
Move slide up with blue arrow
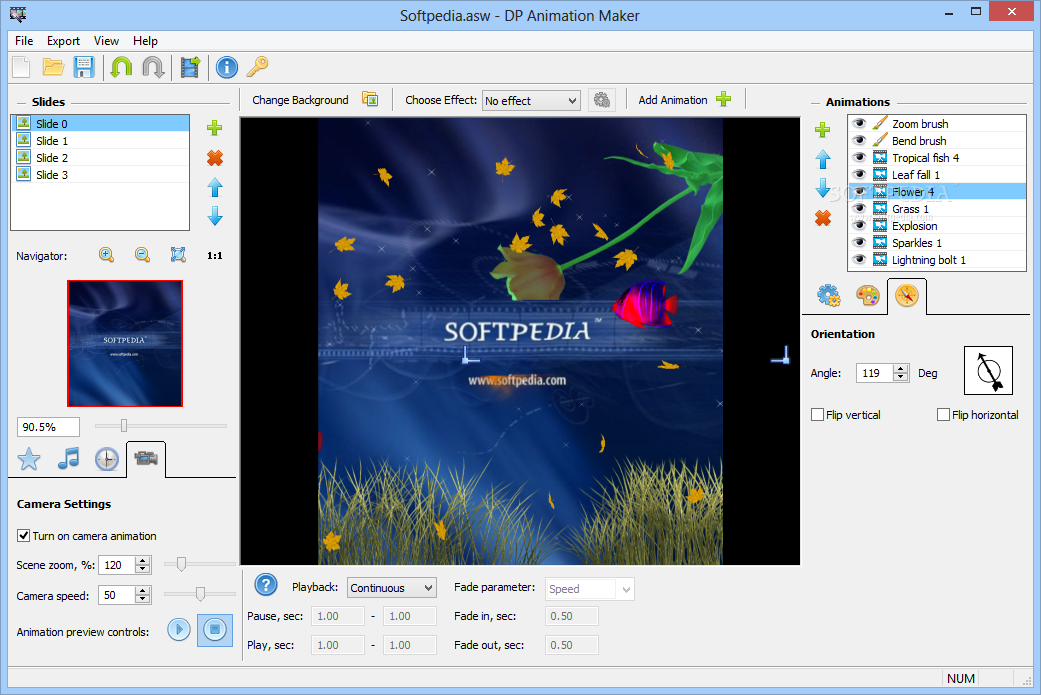[x=214, y=188]
